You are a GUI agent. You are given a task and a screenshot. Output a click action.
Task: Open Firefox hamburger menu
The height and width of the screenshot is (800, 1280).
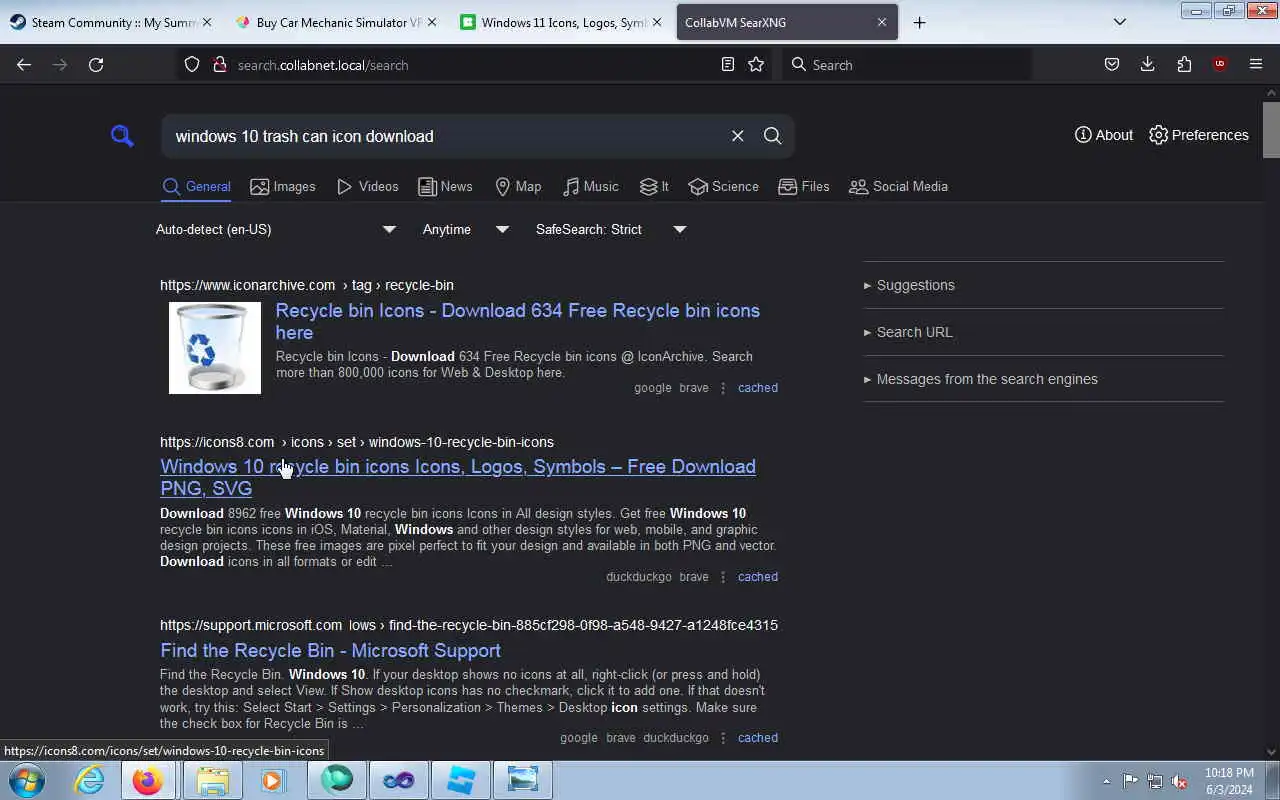(1256, 64)
